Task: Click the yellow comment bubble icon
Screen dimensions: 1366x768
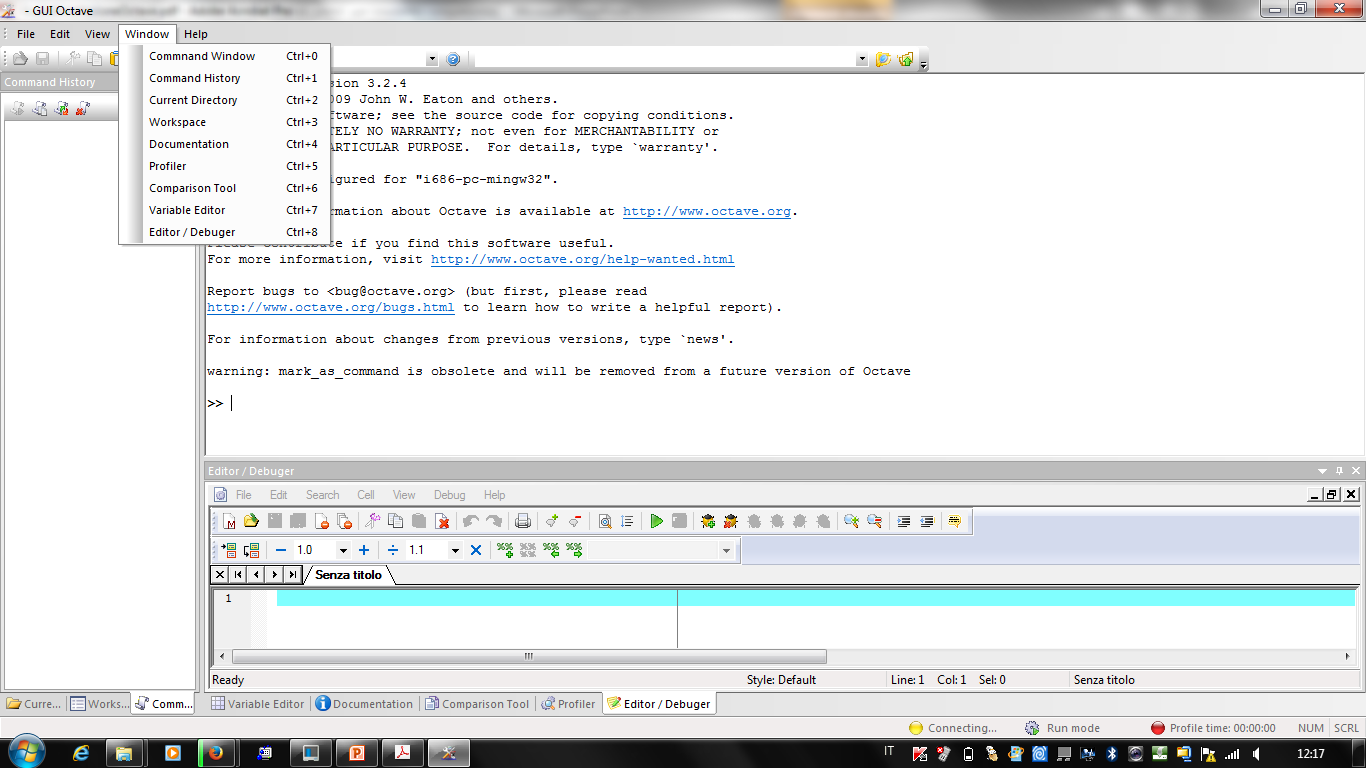Action: coord(955,521)
